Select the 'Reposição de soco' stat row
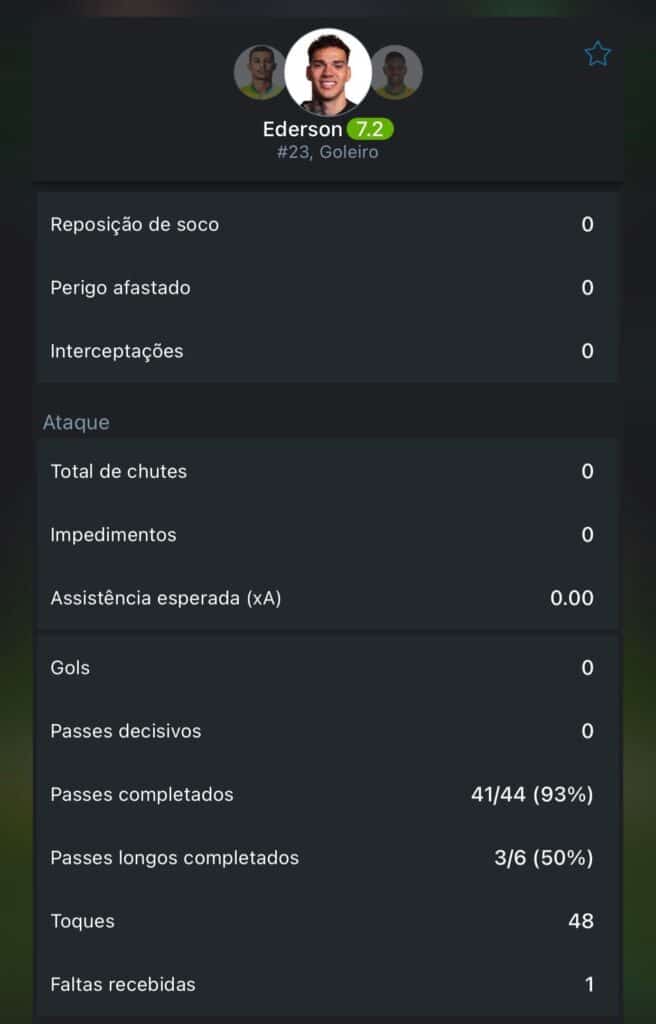 coord(328,224)
